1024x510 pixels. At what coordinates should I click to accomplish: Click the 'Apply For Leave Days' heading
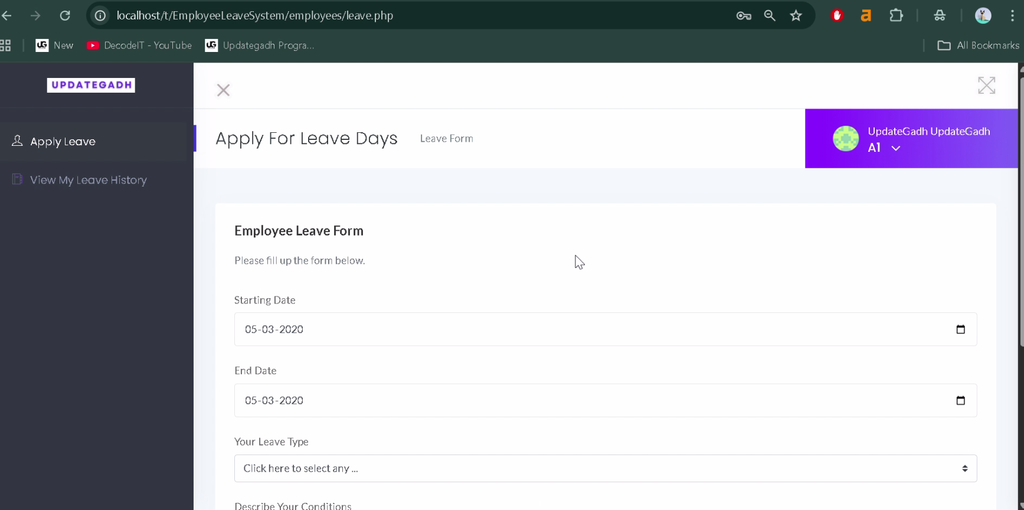(306, 138)
